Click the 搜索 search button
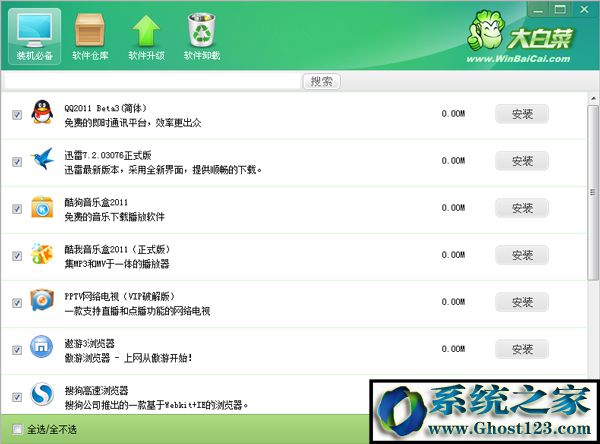This screenshot has height=444, width=600. point(321,82)
